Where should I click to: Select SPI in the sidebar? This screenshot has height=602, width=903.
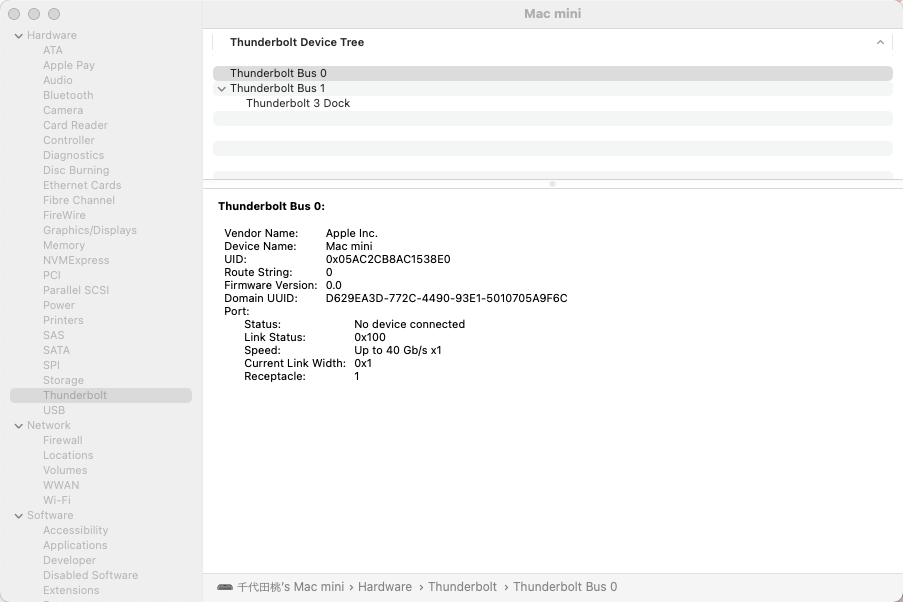[x=51, y=365]
